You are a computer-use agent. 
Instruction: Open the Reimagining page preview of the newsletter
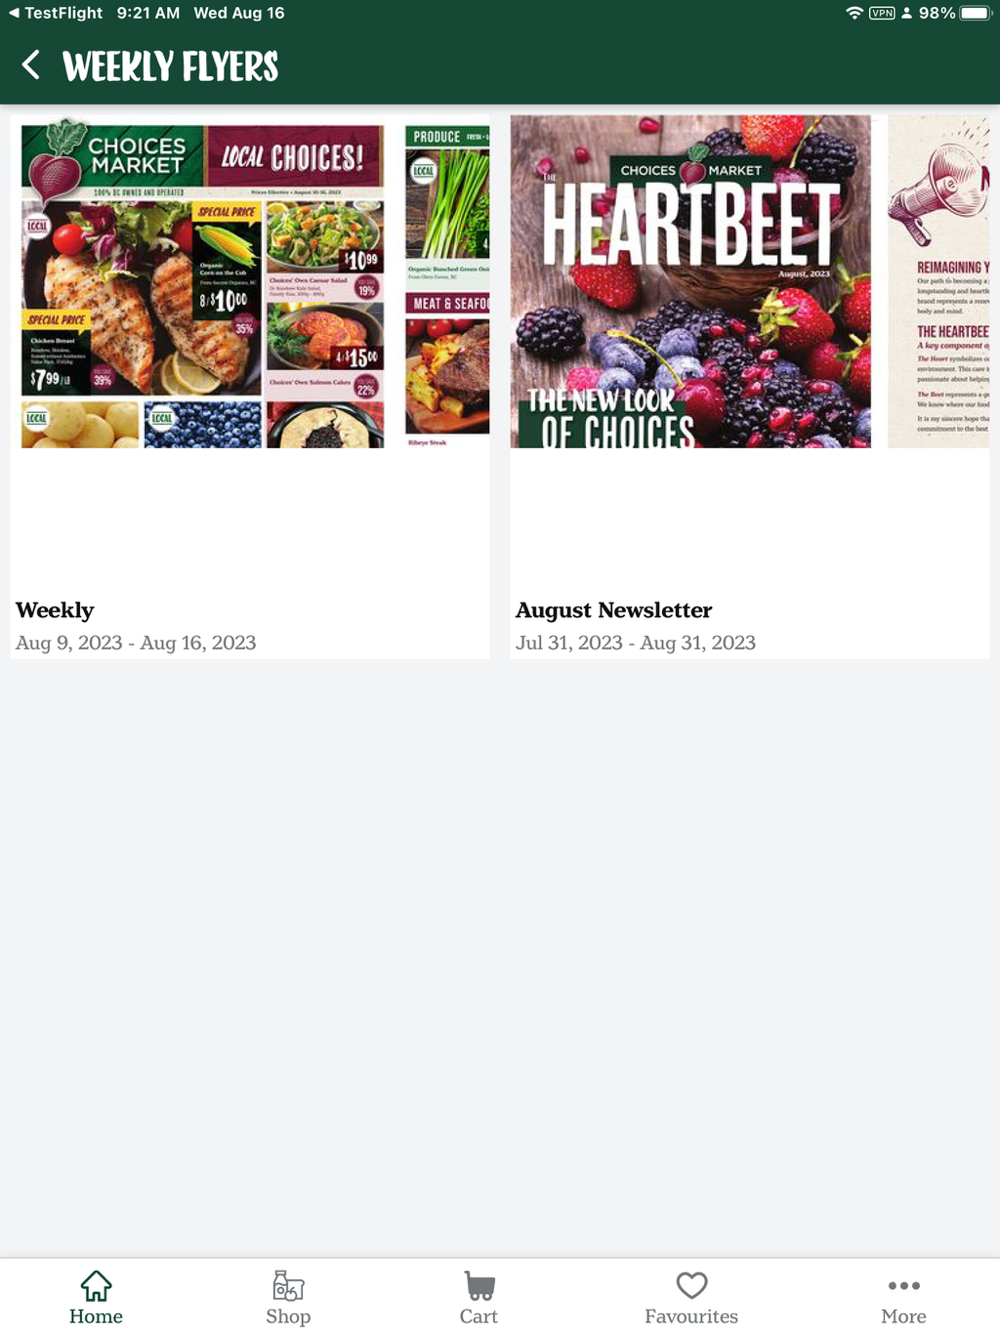pyautogui.click(x=938, y=281)
